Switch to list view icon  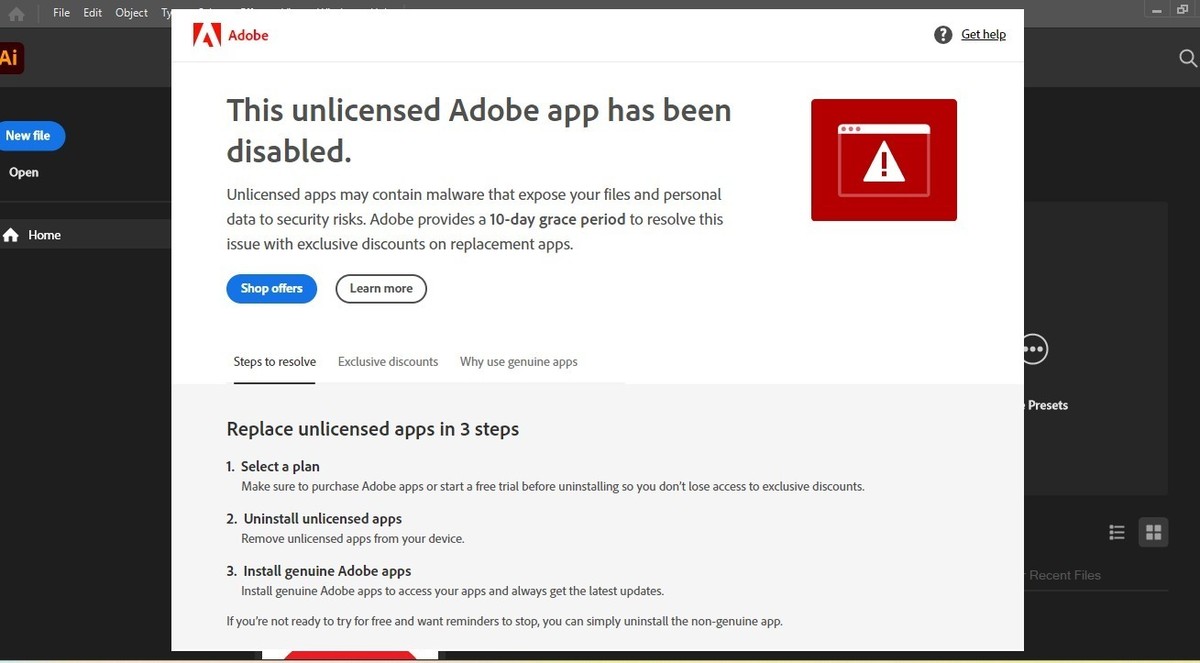pos(1117,532)
